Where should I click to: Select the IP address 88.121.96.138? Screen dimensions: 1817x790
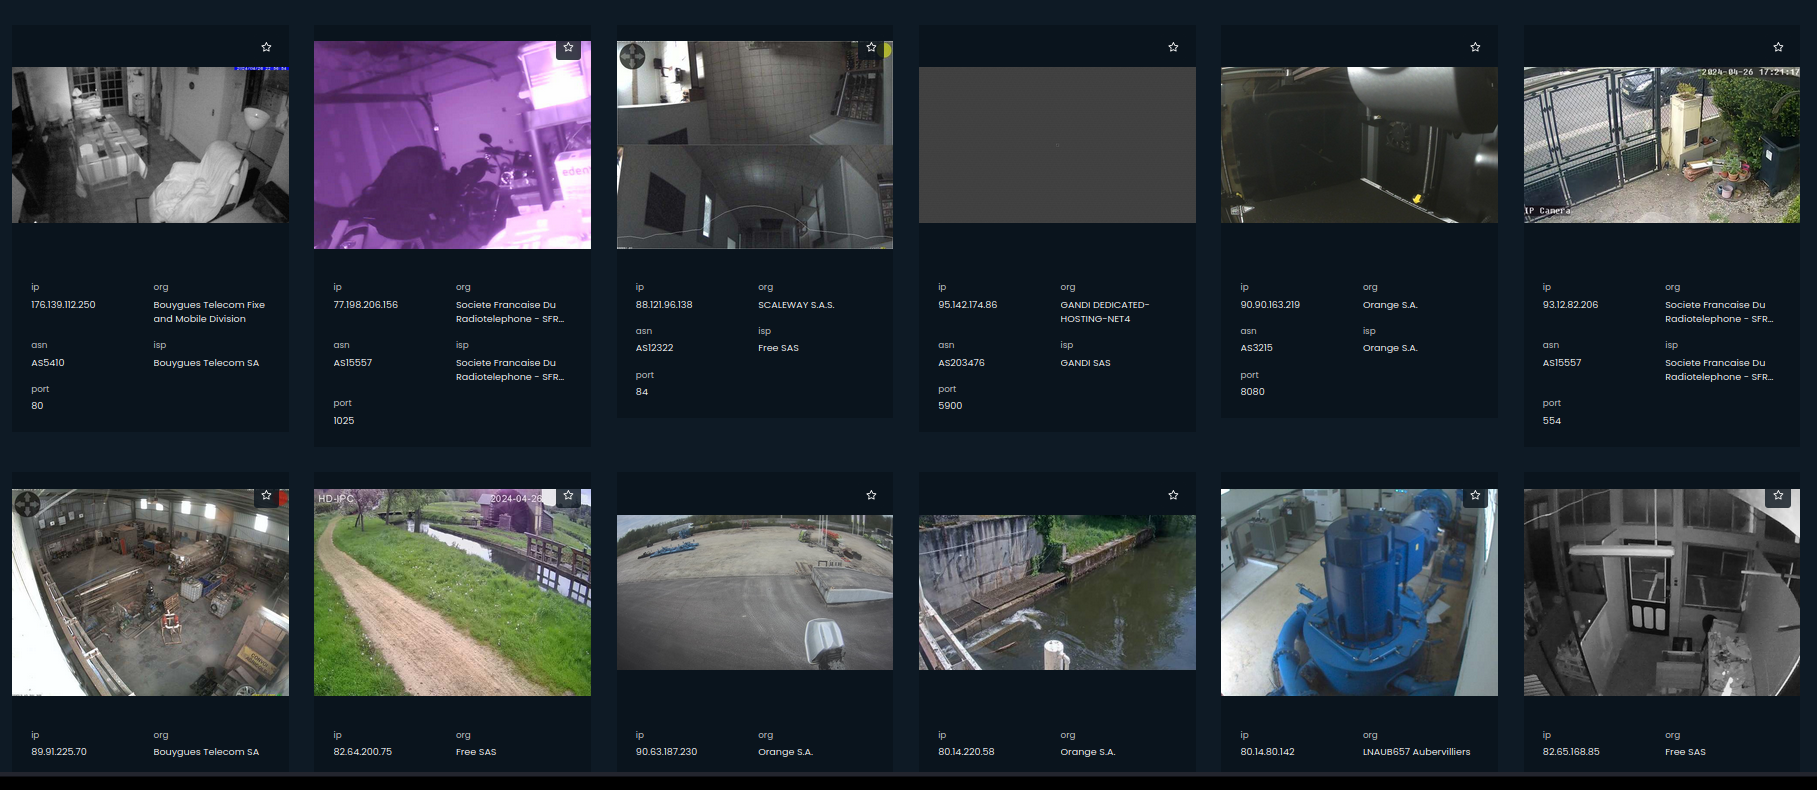tap(664, 305)
